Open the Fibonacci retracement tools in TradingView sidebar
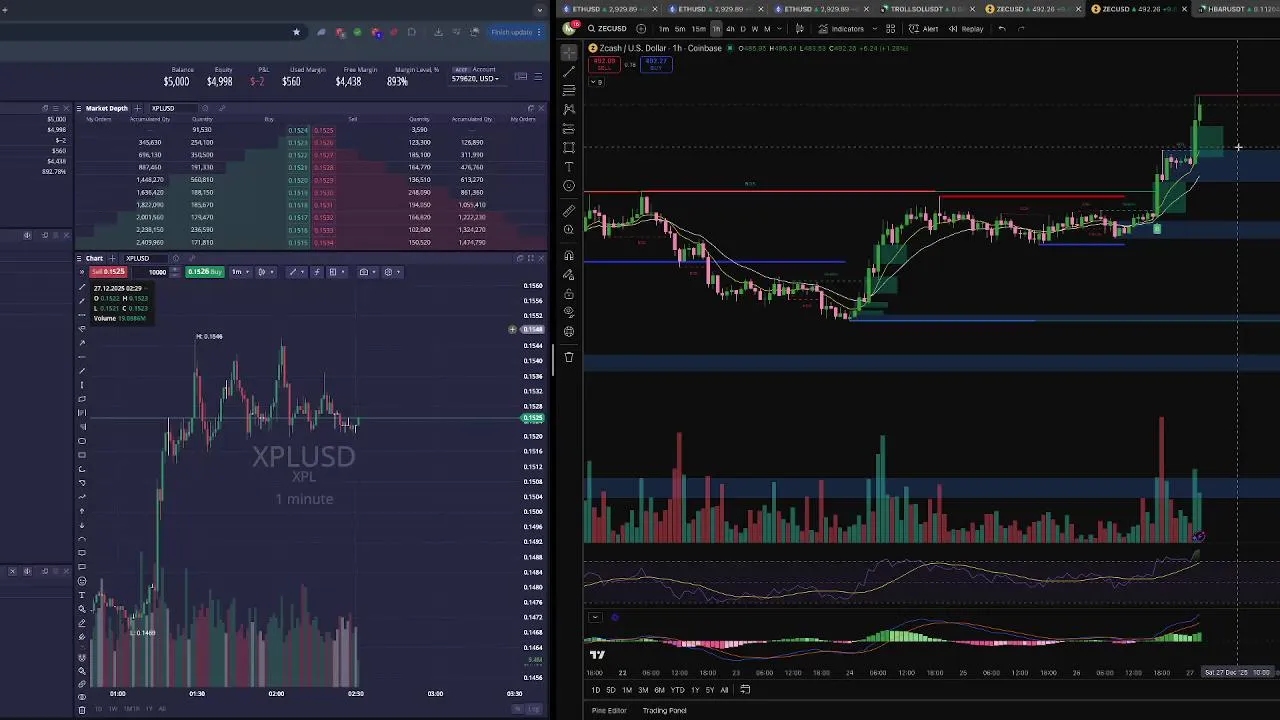Image resolution: width=1280 pixels, height=720 pixels. [569, 90]
